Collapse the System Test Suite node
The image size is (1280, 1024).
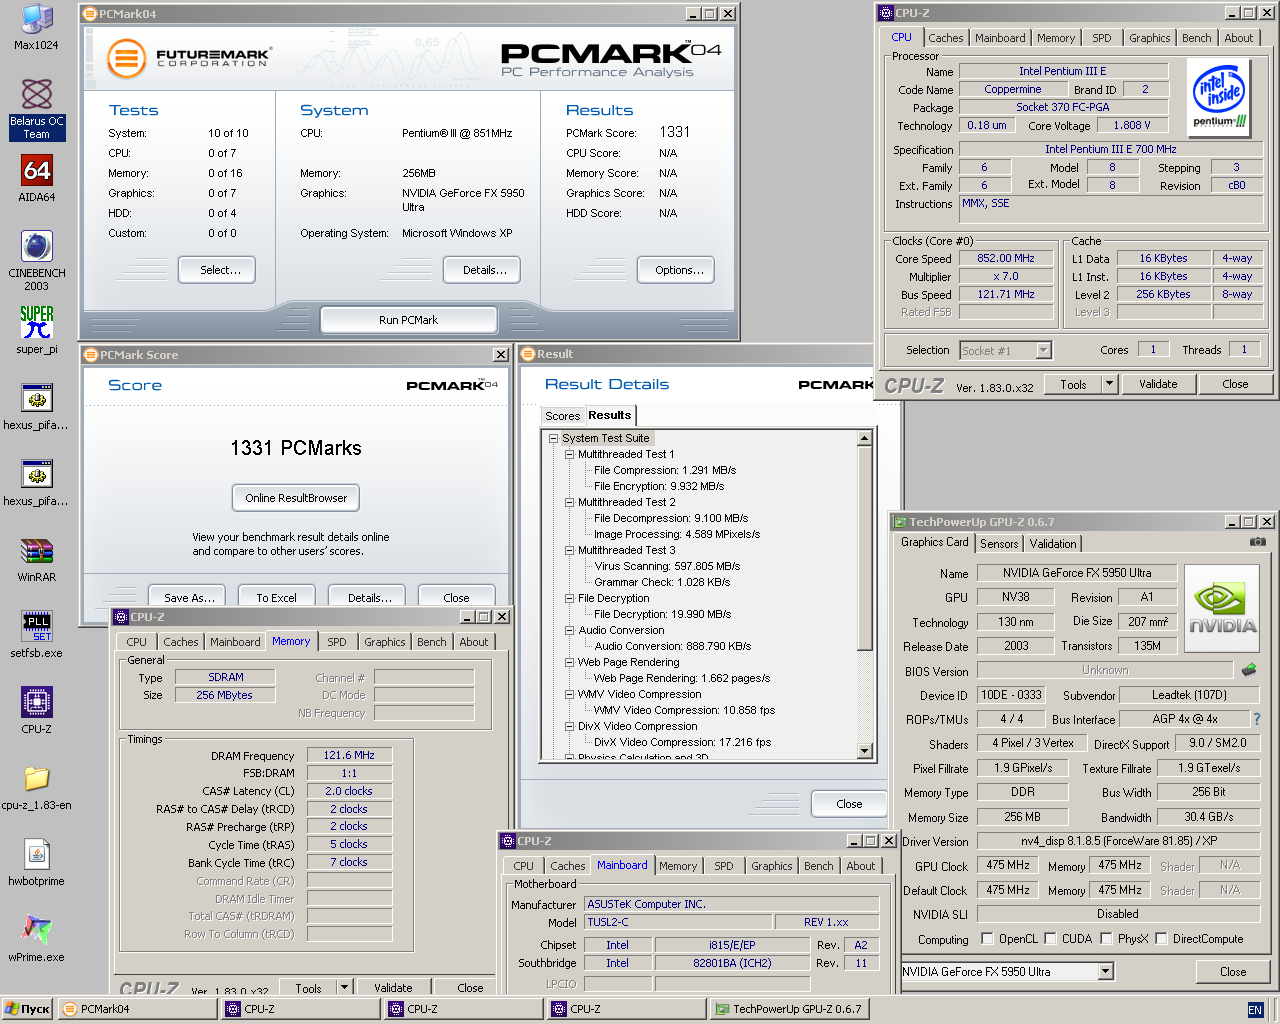pyautogui.click(x=553, y=438)
